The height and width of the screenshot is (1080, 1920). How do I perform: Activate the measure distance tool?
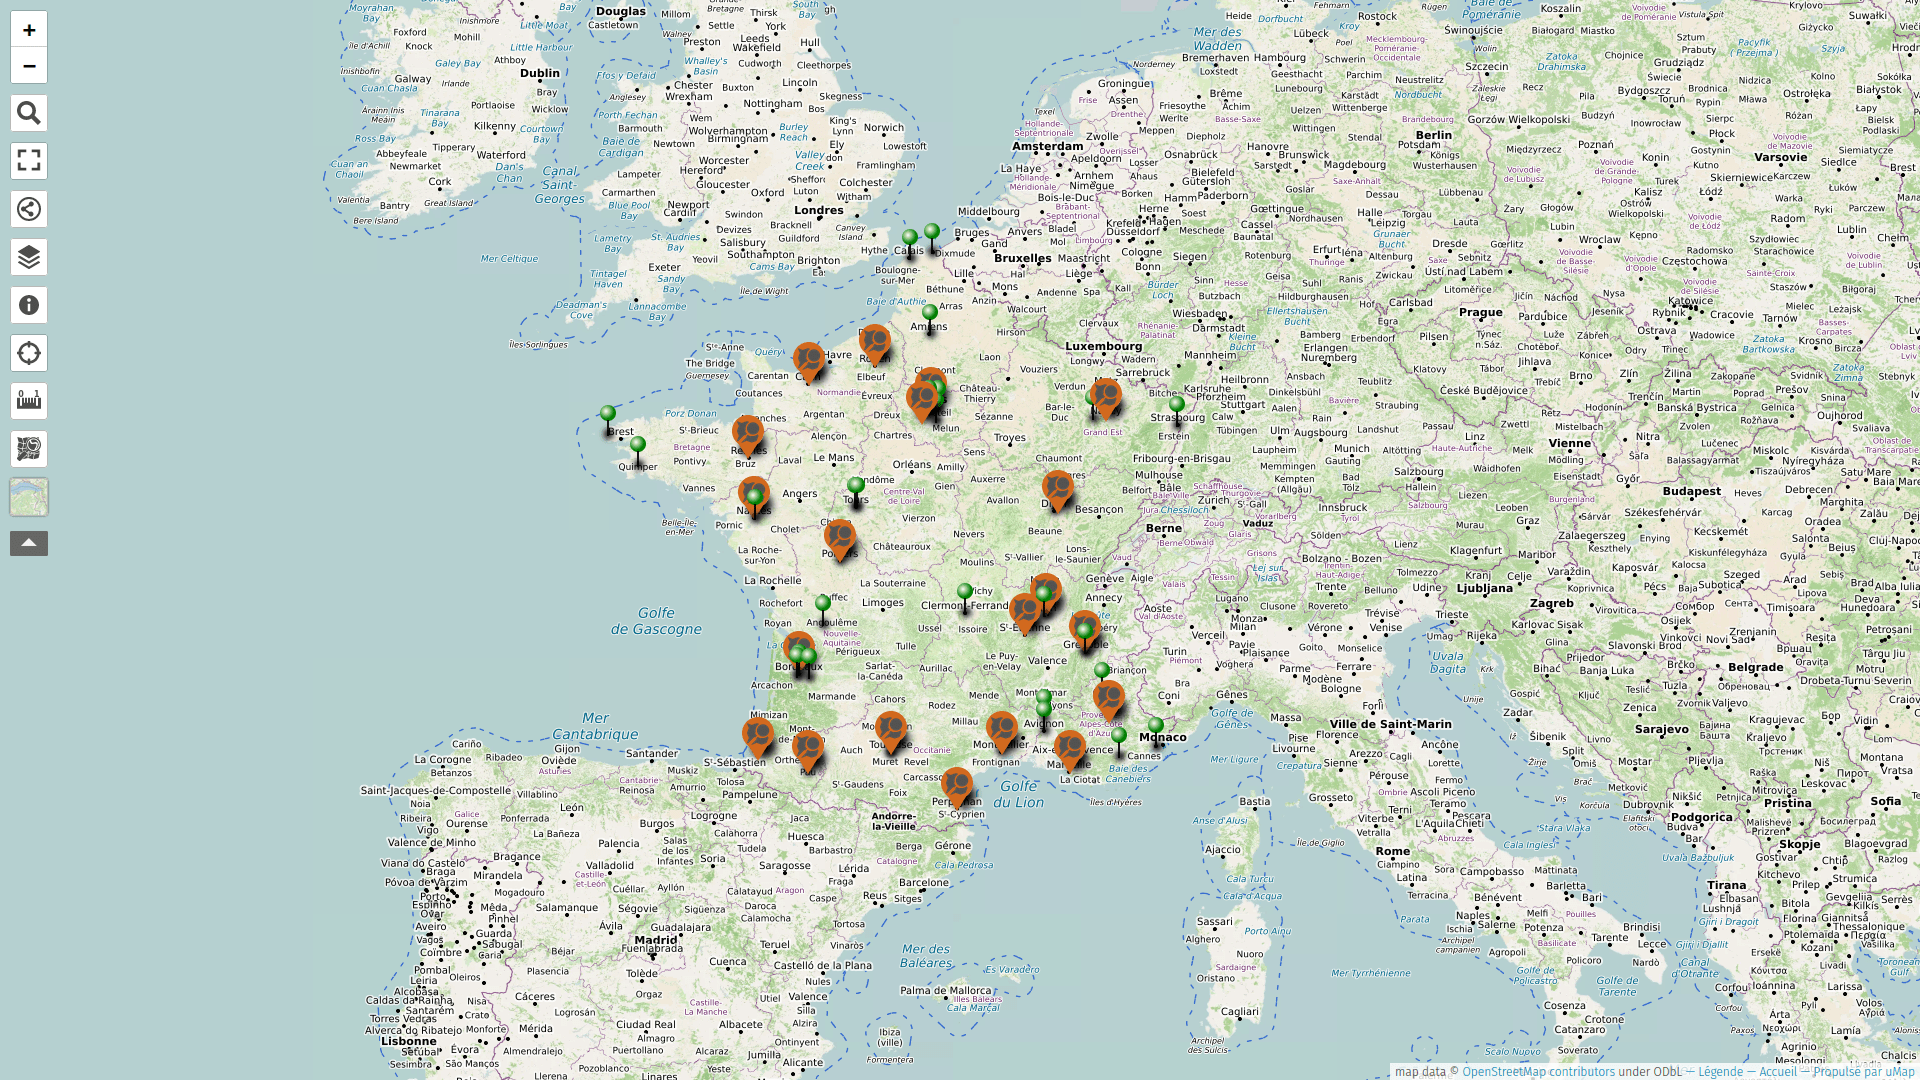[29, 401]
